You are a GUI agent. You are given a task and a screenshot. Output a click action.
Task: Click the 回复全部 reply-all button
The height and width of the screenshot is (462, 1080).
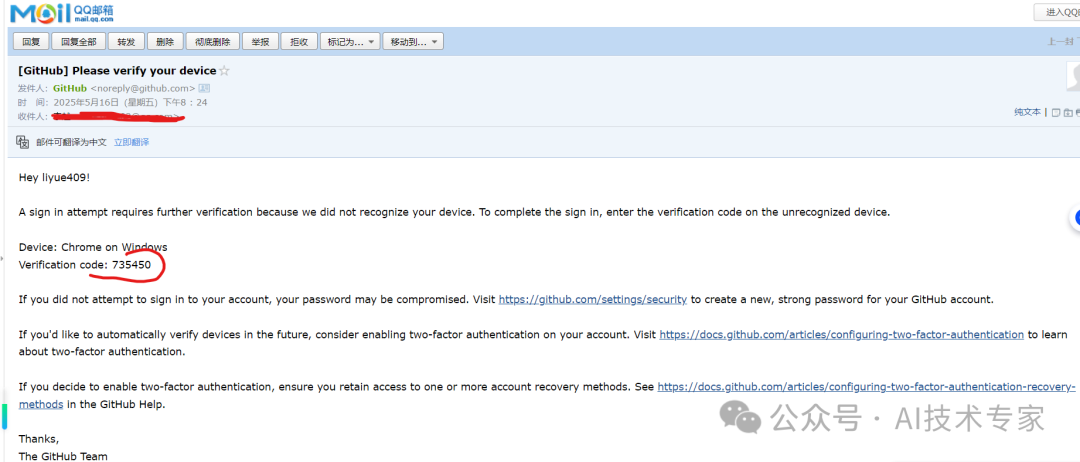tap(79, 41)
